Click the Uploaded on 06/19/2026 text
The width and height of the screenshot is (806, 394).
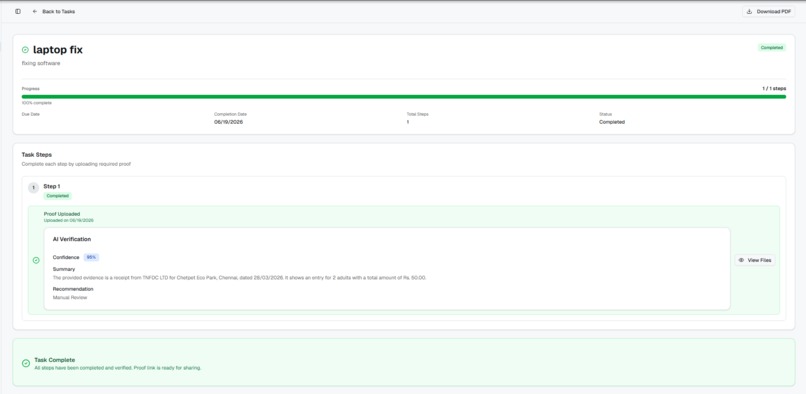pyautogui.click(x=68, y=220)
